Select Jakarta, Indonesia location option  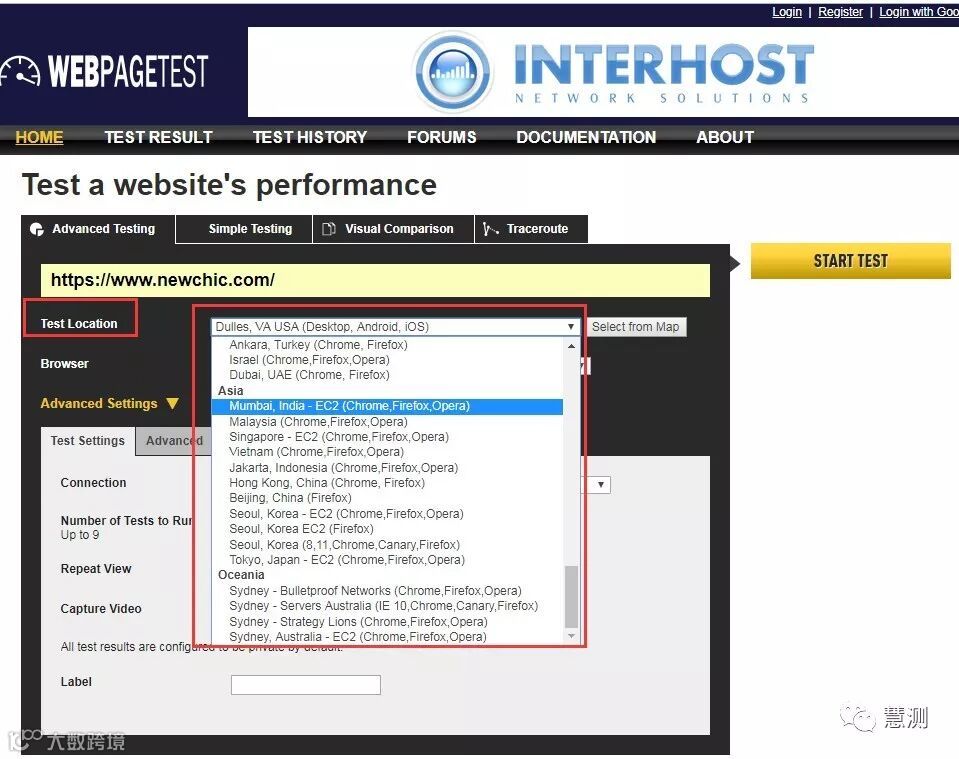point(387,467)
